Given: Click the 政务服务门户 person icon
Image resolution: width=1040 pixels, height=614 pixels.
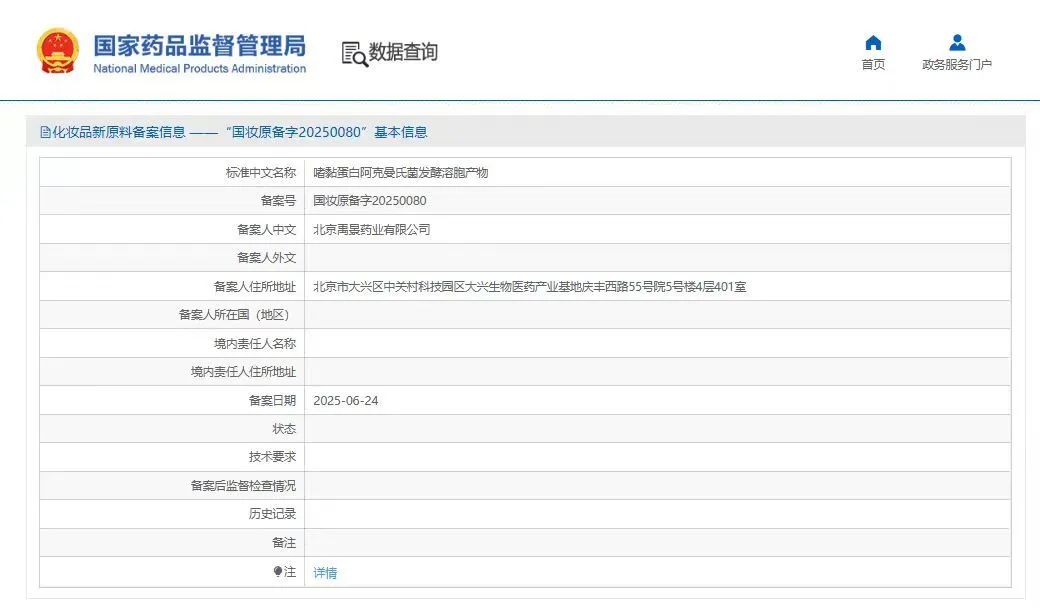Looking at the screenshot, I should (x=957, y=43).
